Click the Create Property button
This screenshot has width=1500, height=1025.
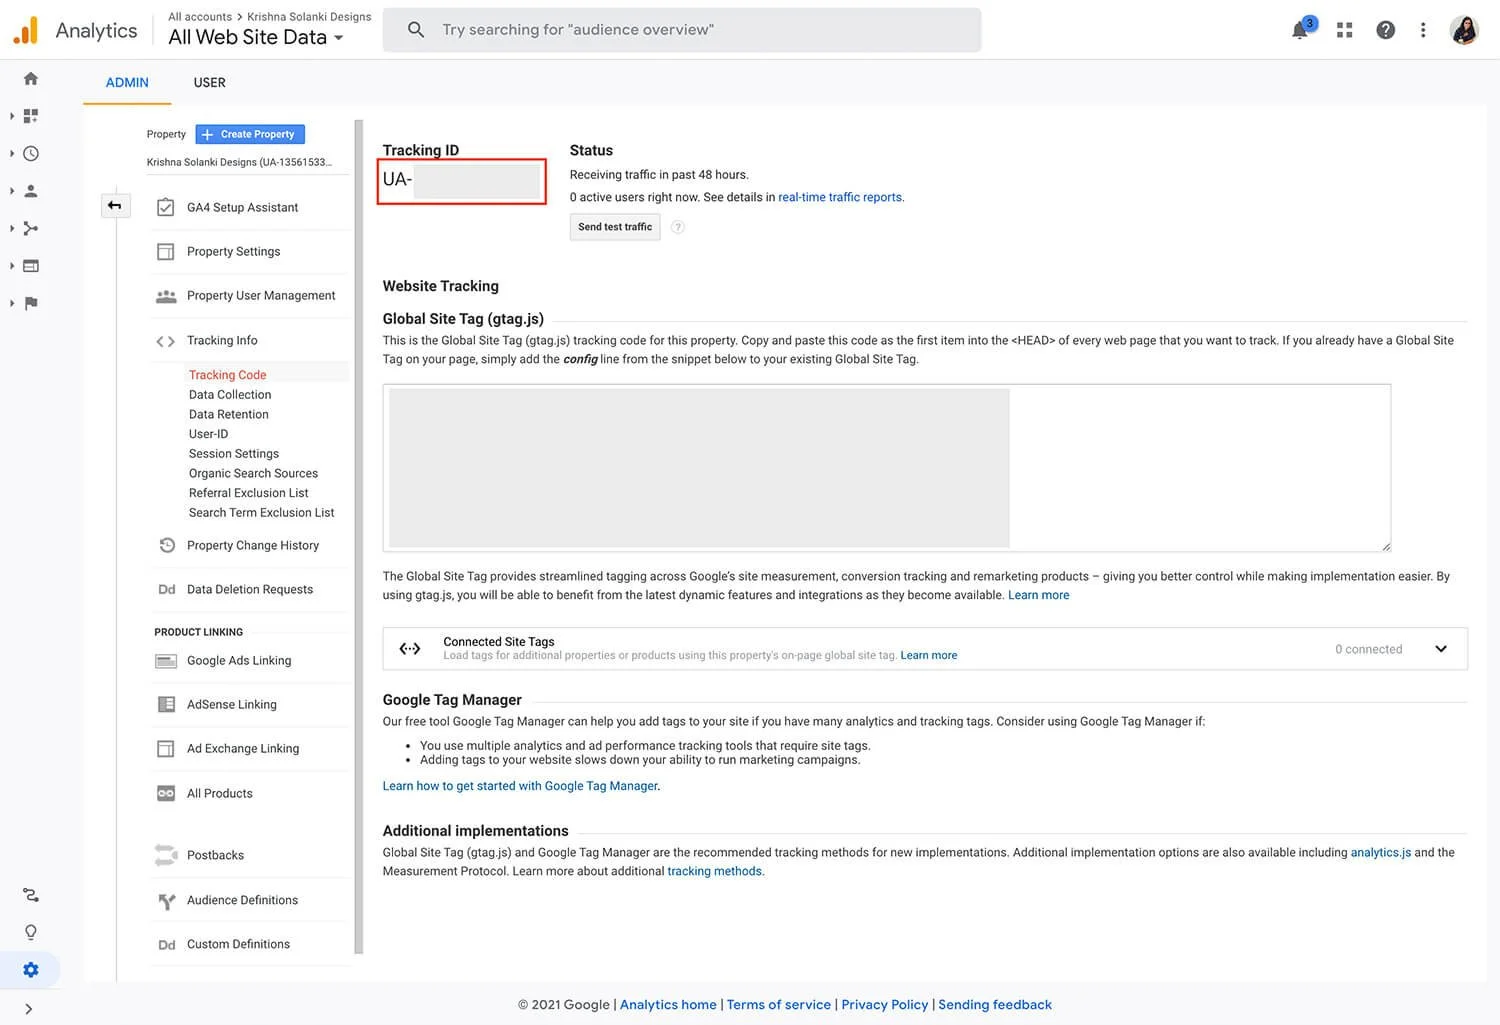point(249,134)
